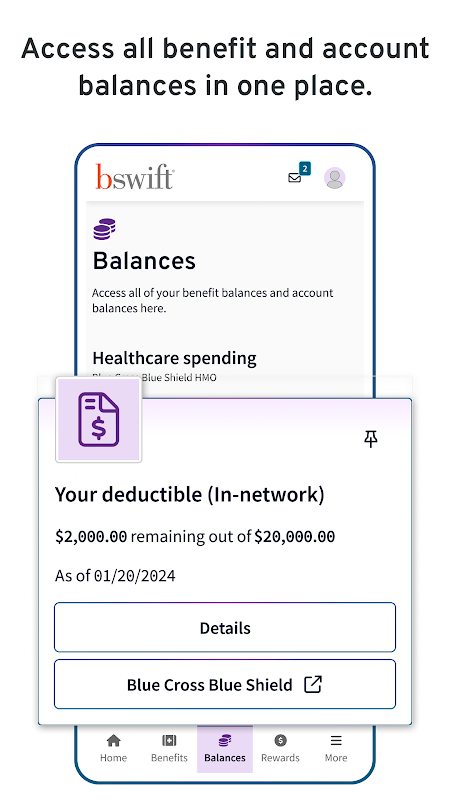Click the $2,000.00 remaining amount text

tap(91, 537)
